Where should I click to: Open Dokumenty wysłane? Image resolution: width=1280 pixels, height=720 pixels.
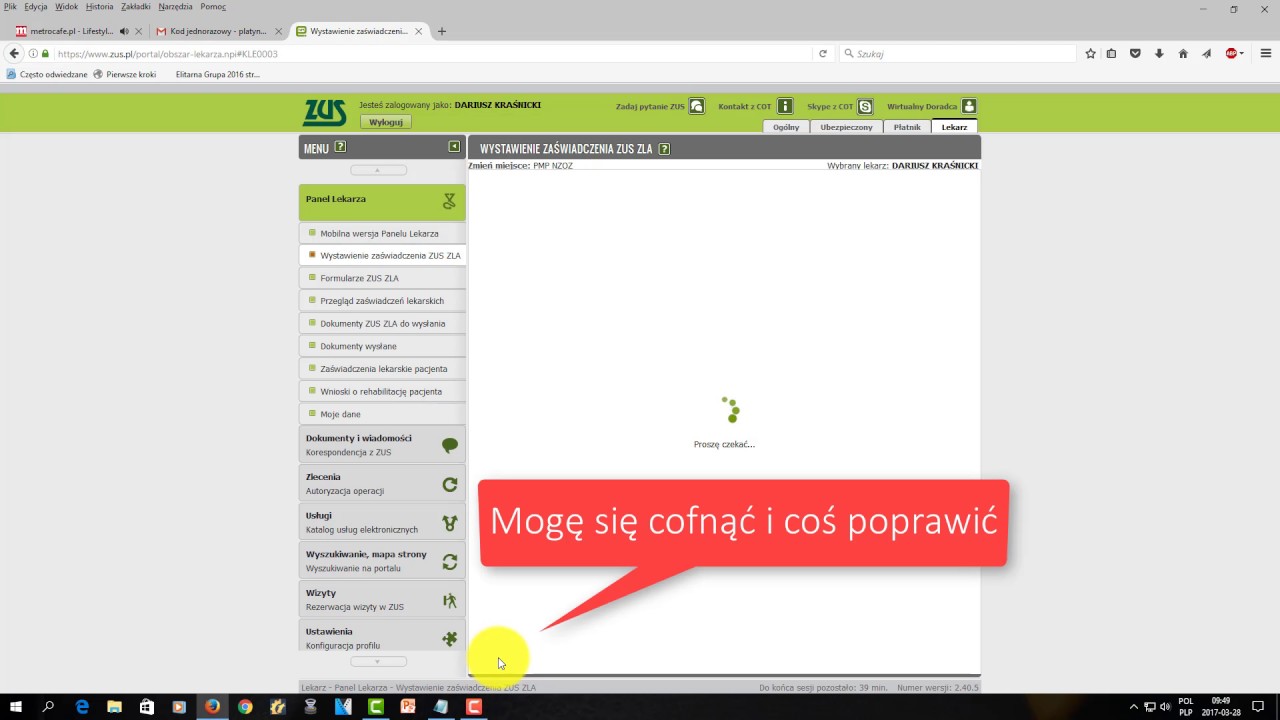pos(382,346)
